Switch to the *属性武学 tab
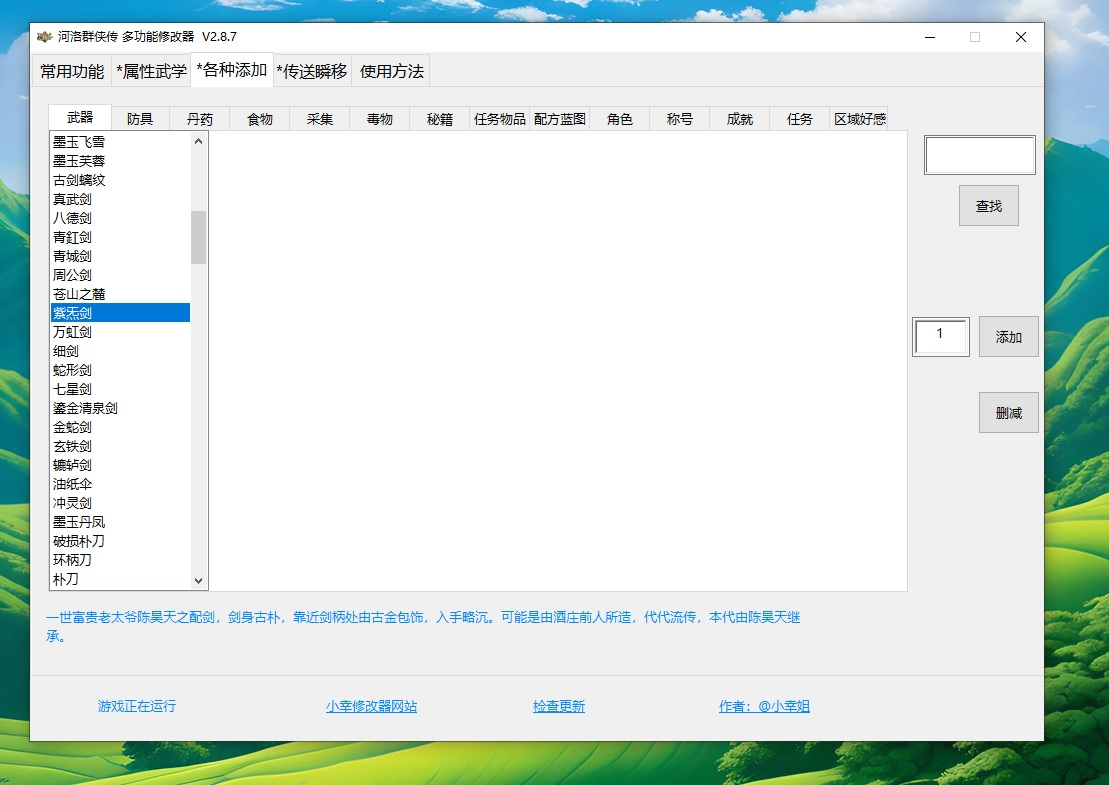Screen dimensions: 1109x785 point(151,71)
